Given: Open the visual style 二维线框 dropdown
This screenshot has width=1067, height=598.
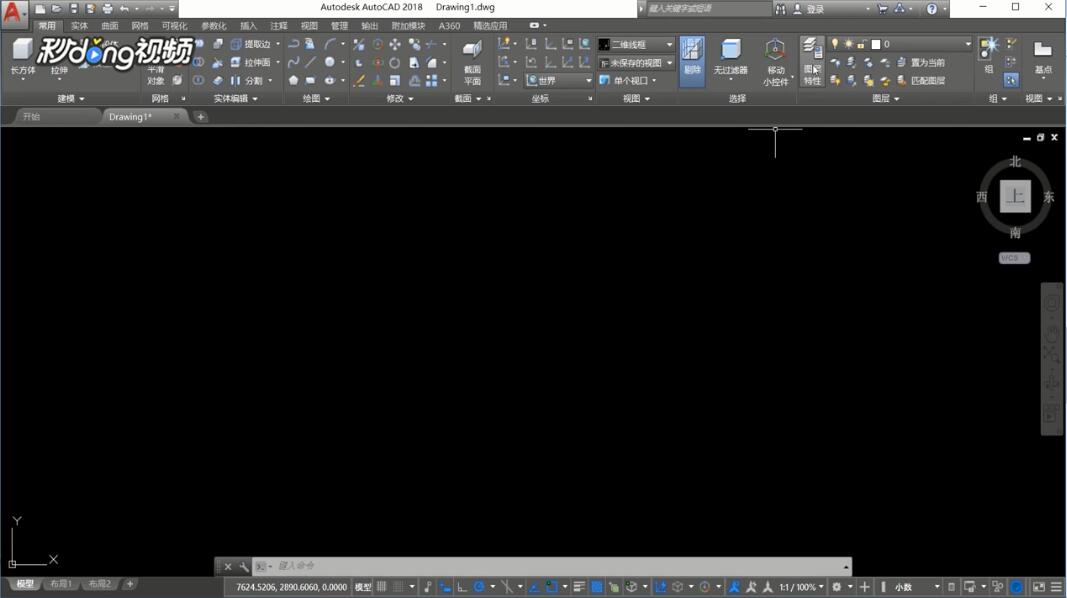Looking at the screenshot, I should click(x=636, y=44).
